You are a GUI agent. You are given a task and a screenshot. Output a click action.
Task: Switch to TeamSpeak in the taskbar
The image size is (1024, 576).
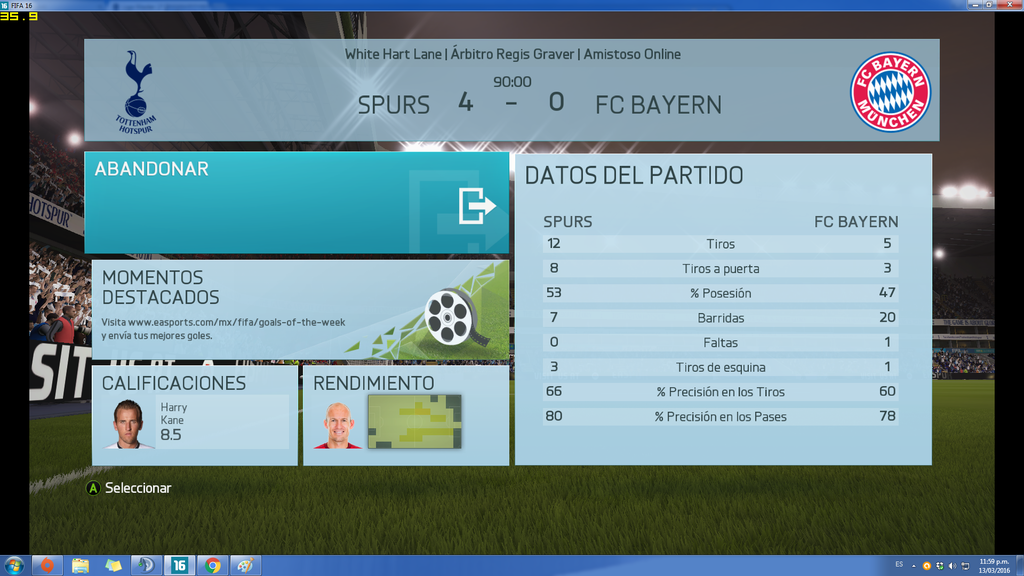click(x=146, y=565)
